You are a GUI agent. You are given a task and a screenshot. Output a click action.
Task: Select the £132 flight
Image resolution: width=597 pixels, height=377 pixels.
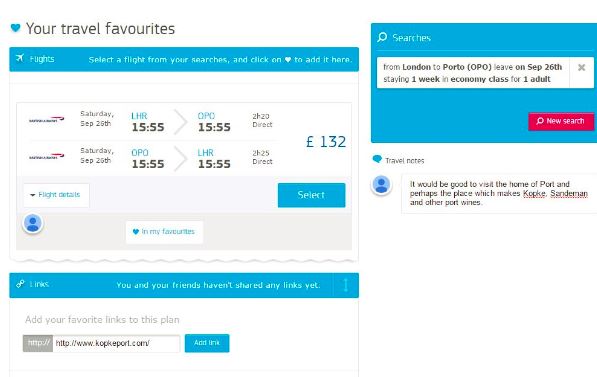(311, 195)
